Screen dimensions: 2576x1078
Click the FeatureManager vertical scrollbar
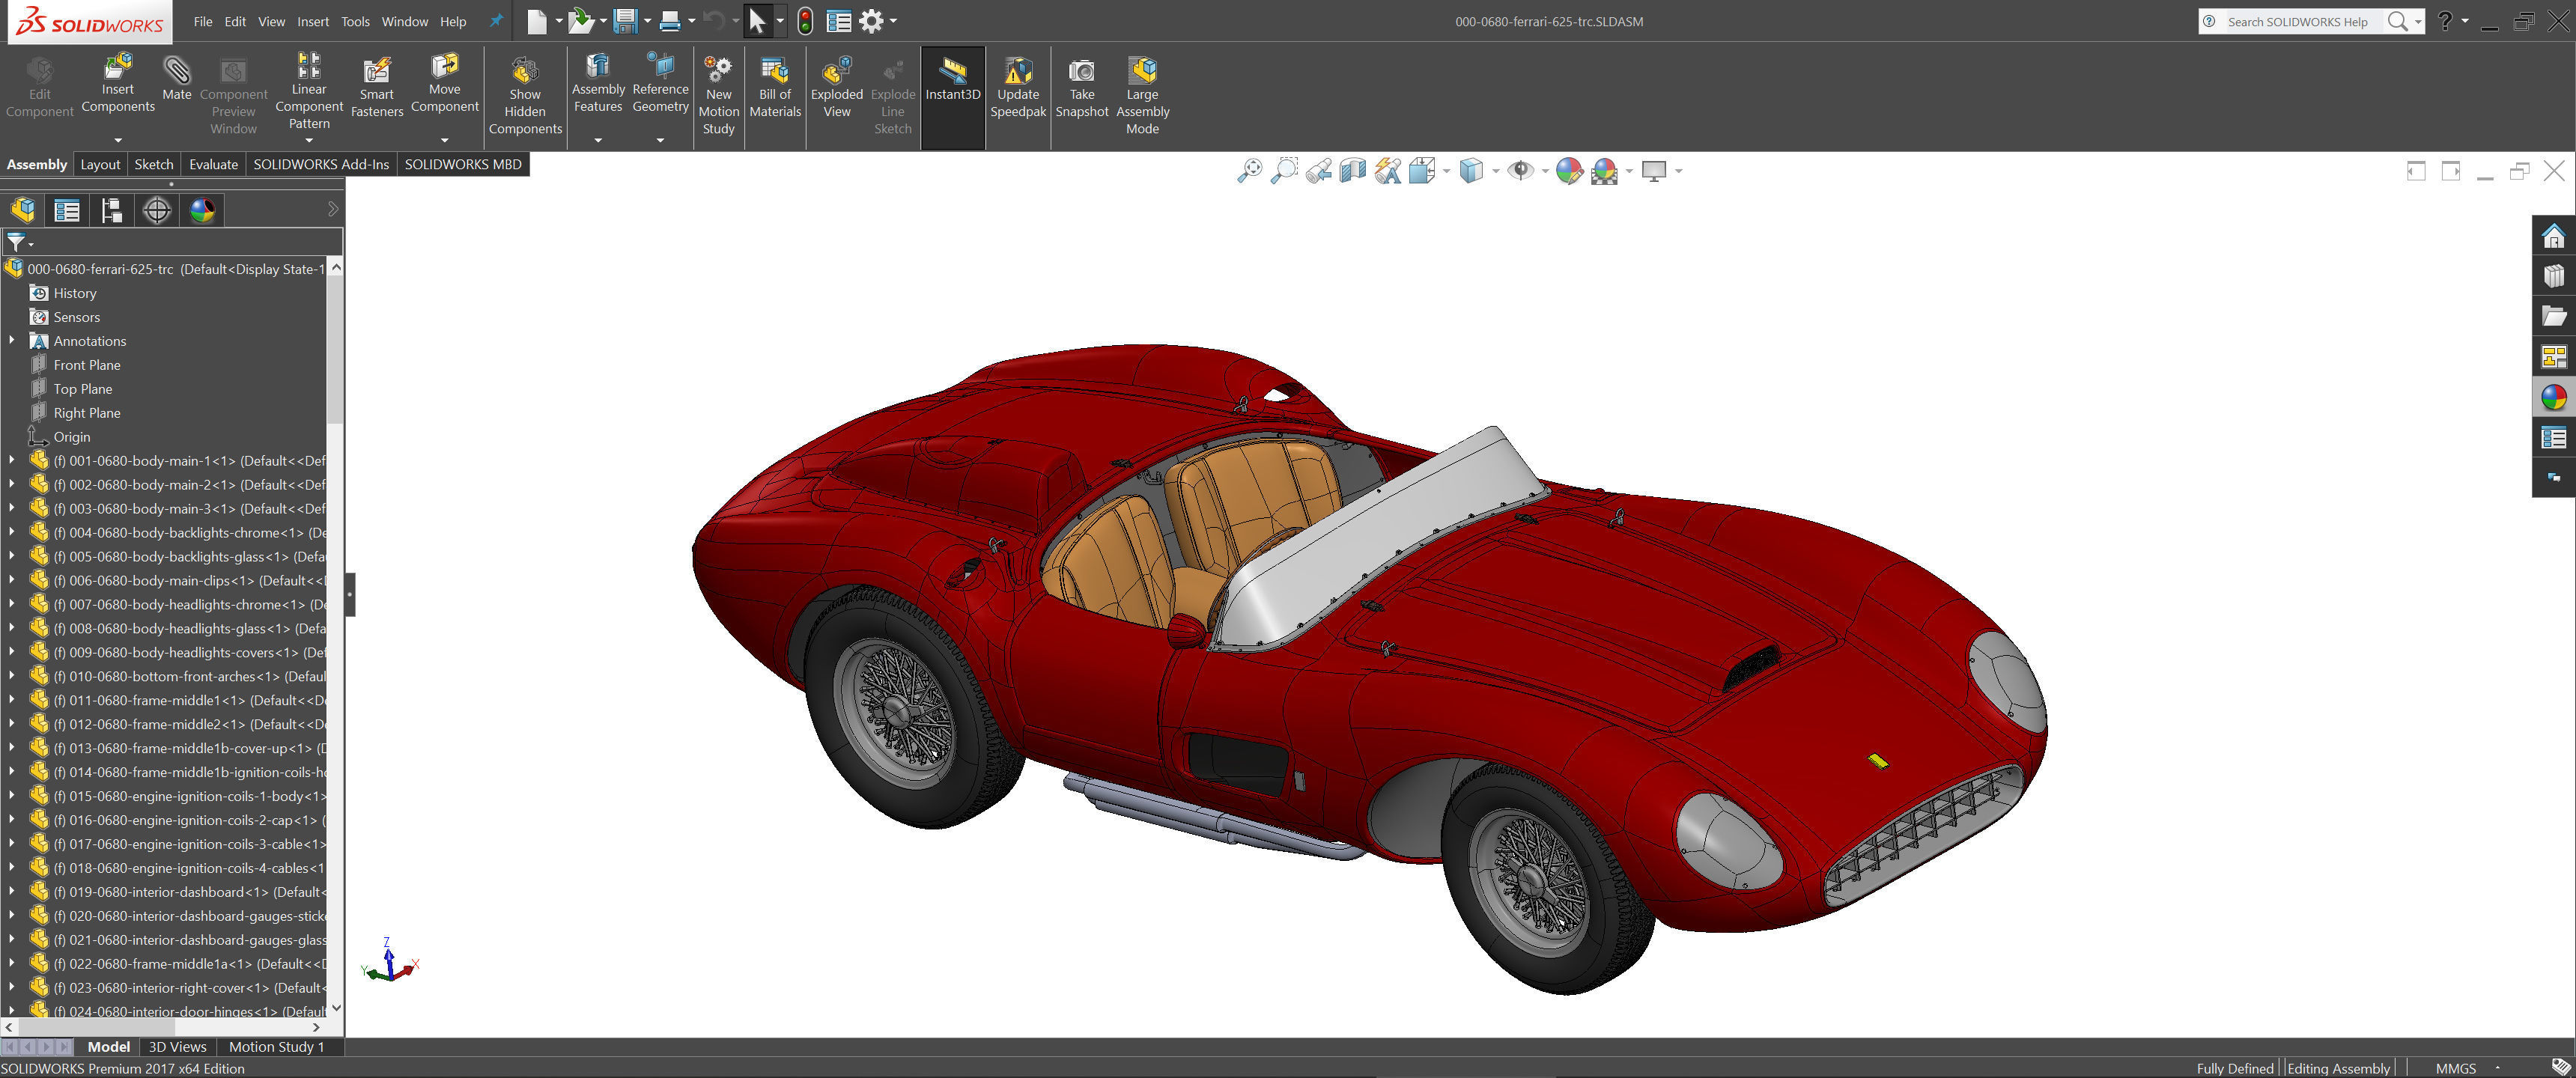click(335, 350)
